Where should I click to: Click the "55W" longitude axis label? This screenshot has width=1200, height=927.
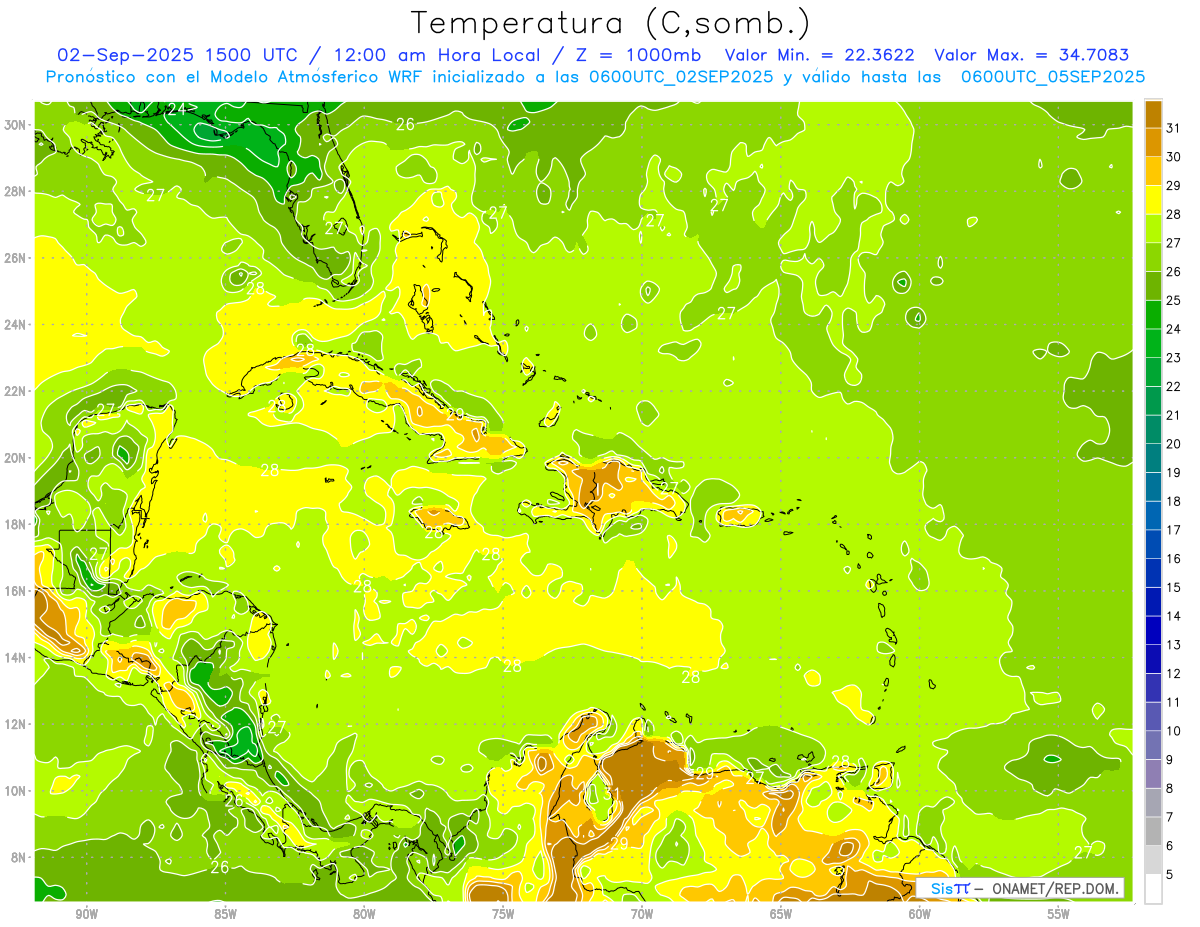pos(1059,913)
